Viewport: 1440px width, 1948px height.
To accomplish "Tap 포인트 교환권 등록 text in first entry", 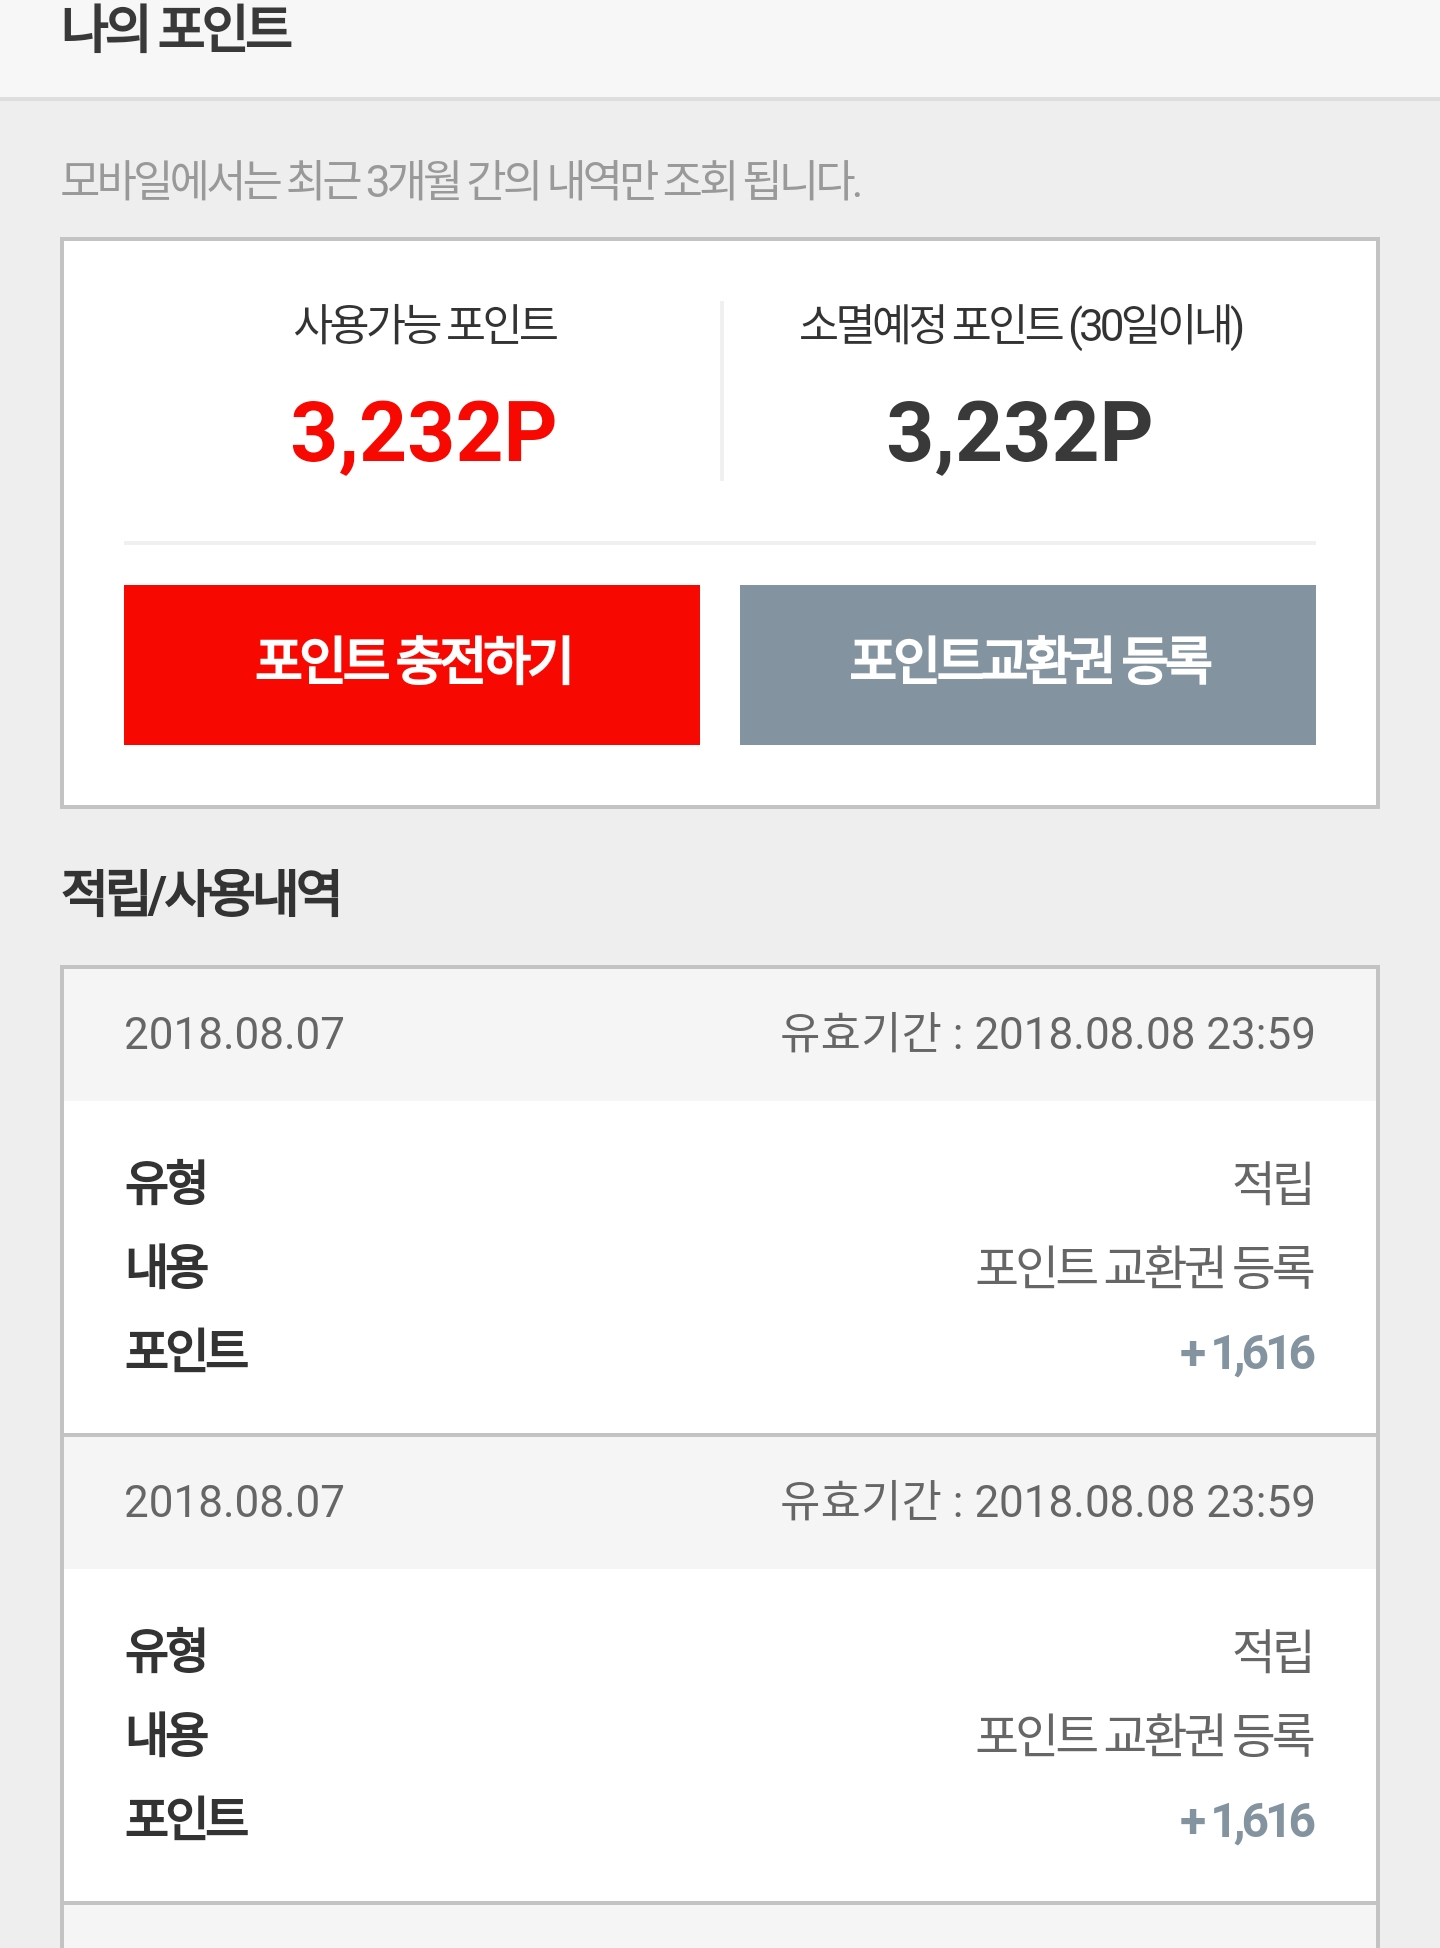I will click(x=1145, y=1267).
